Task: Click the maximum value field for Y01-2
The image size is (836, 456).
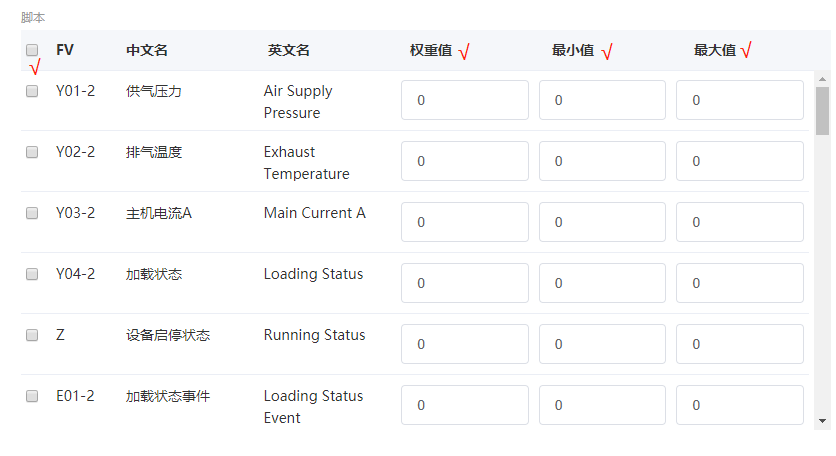Action: pos(739,100)
